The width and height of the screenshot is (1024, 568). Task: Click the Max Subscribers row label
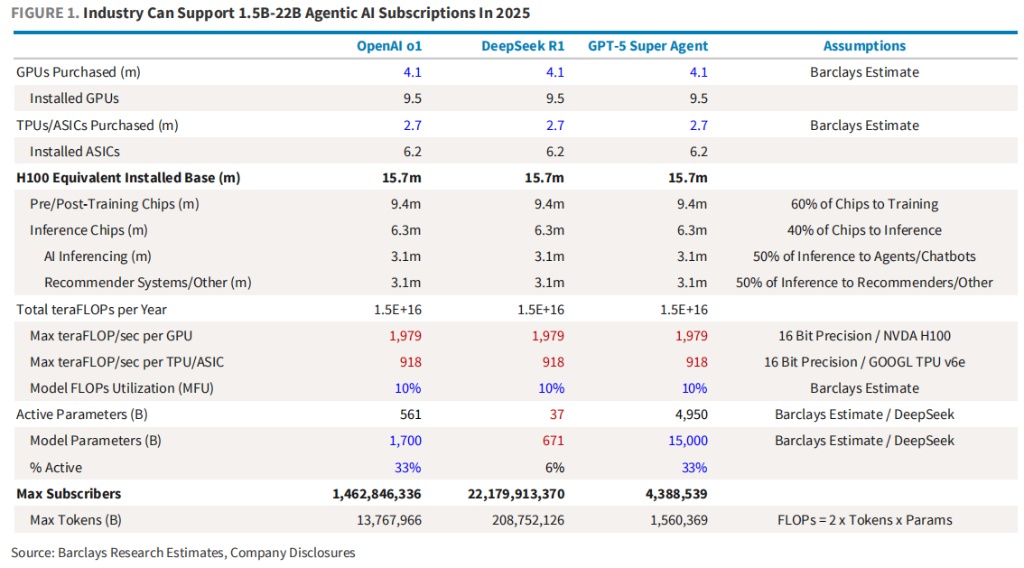point(68,493)
